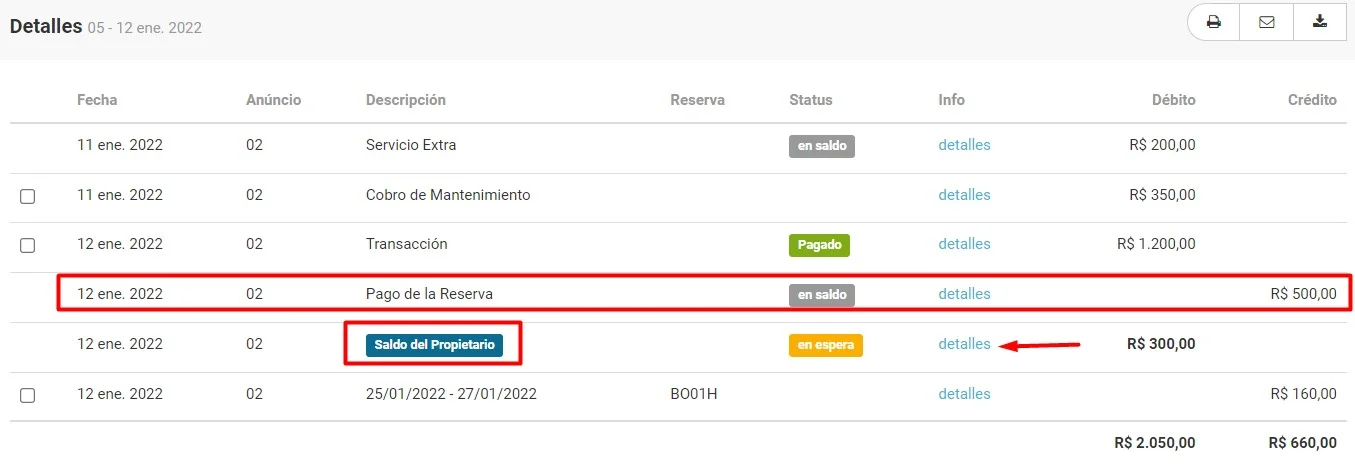Click the R$ 300,00 debit amount
Viewport: 1355px width, 466px height.
(x=1161, y=344)
